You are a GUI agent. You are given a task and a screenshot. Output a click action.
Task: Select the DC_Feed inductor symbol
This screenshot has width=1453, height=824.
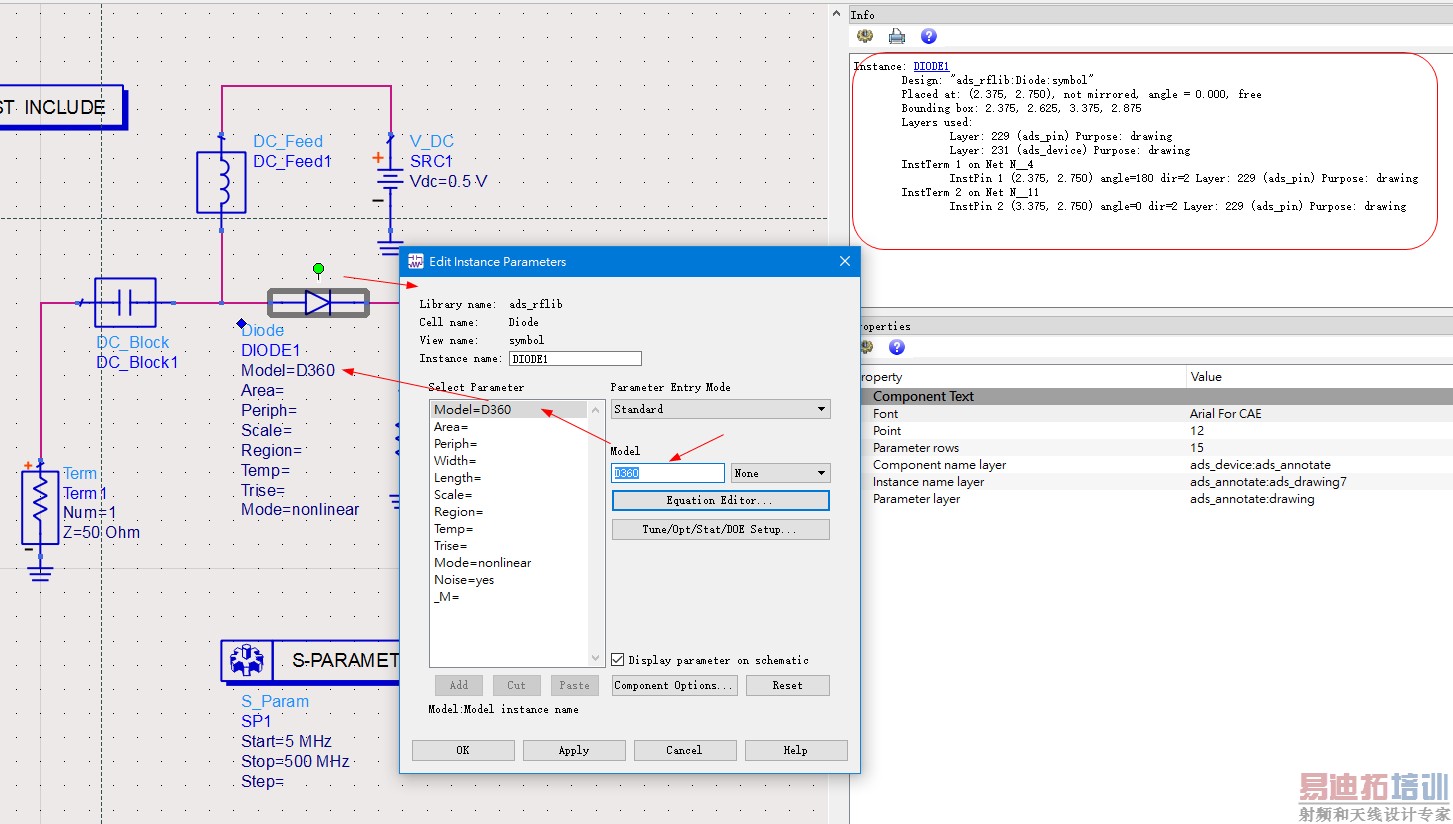221,182
